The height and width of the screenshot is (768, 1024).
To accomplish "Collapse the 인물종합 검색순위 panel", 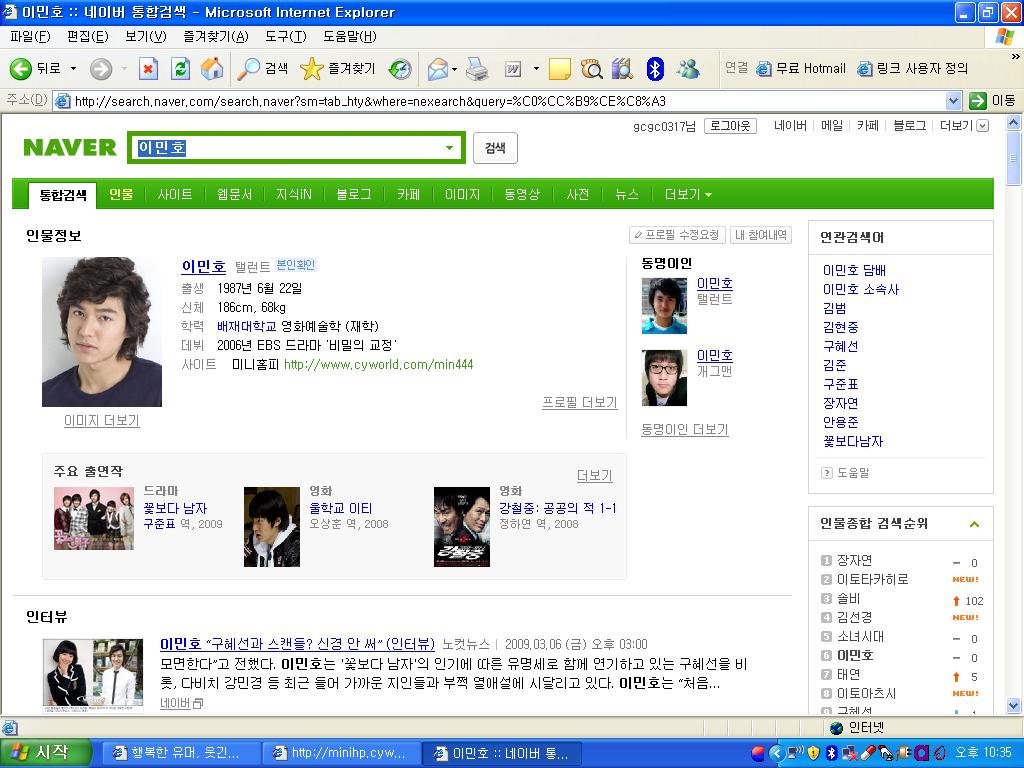I will 974,524.
